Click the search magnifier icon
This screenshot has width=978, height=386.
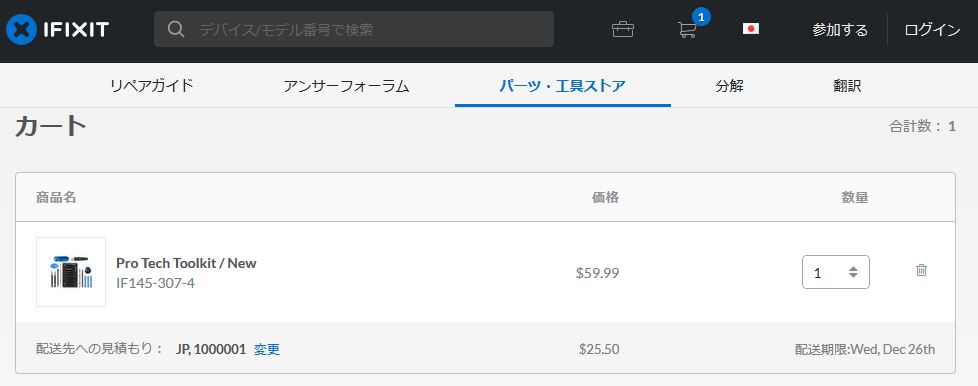(x=177, y=29)
